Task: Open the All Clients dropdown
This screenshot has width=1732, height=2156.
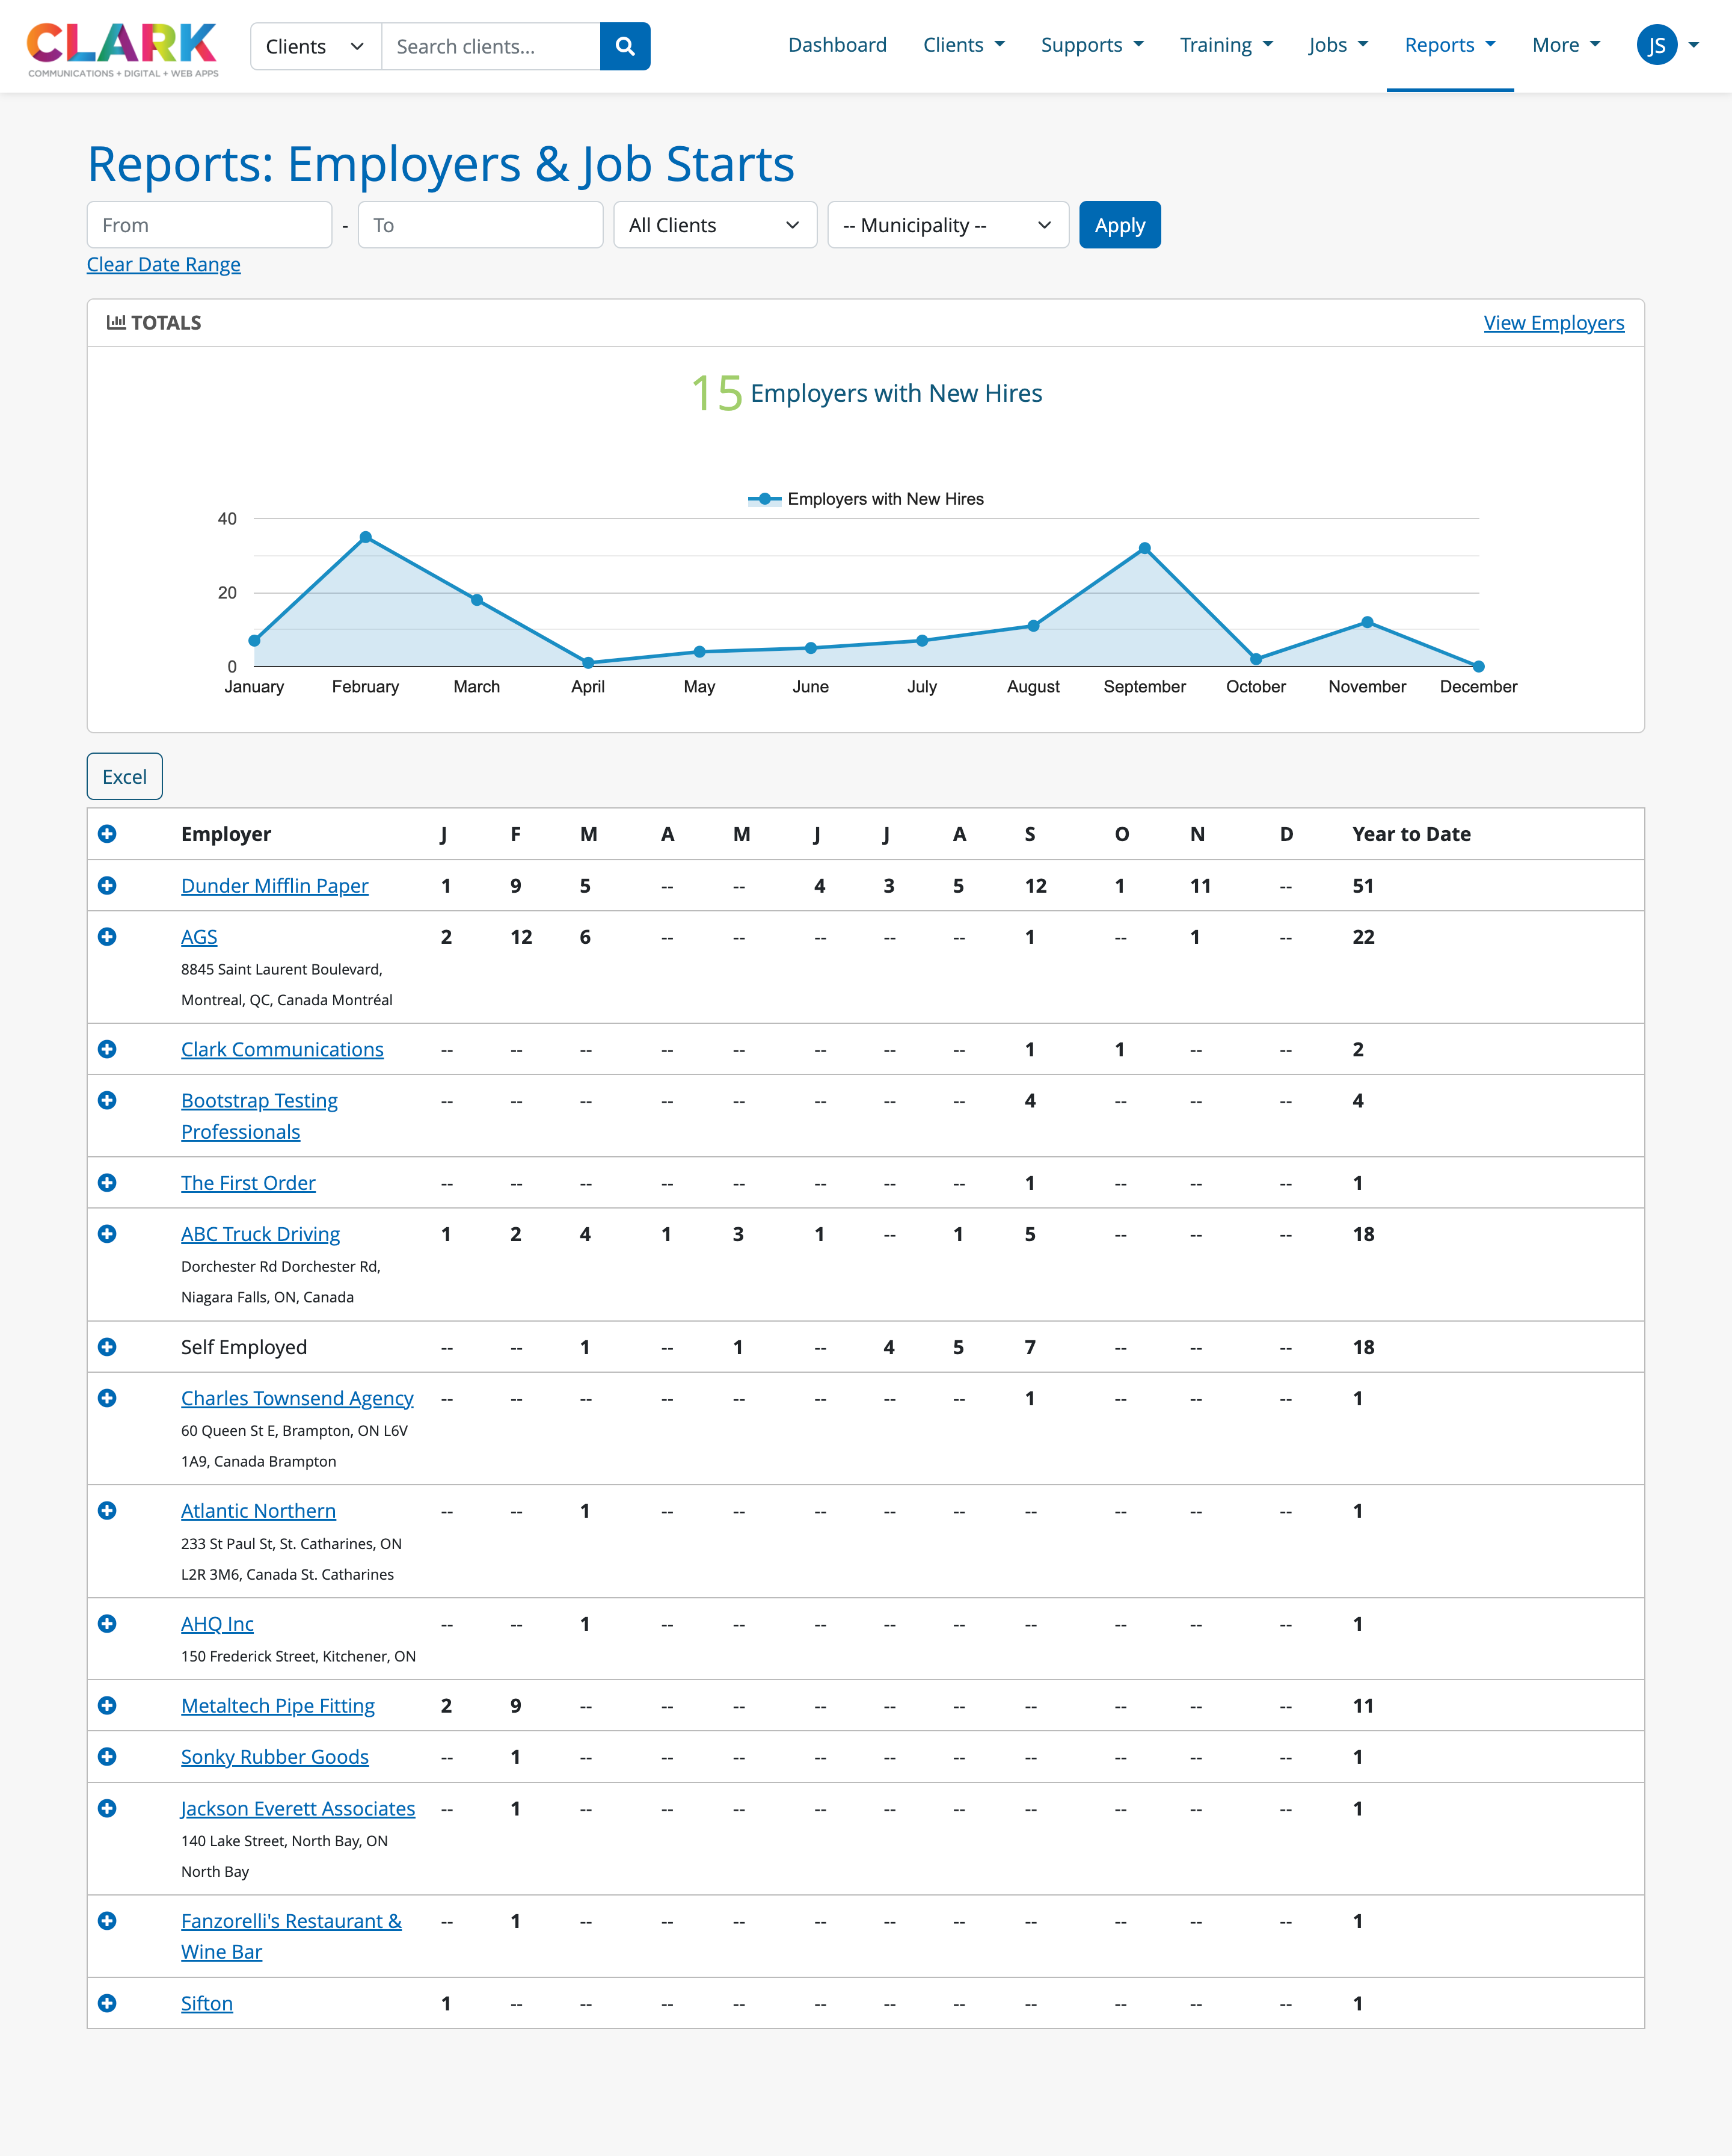Action: 714,225
